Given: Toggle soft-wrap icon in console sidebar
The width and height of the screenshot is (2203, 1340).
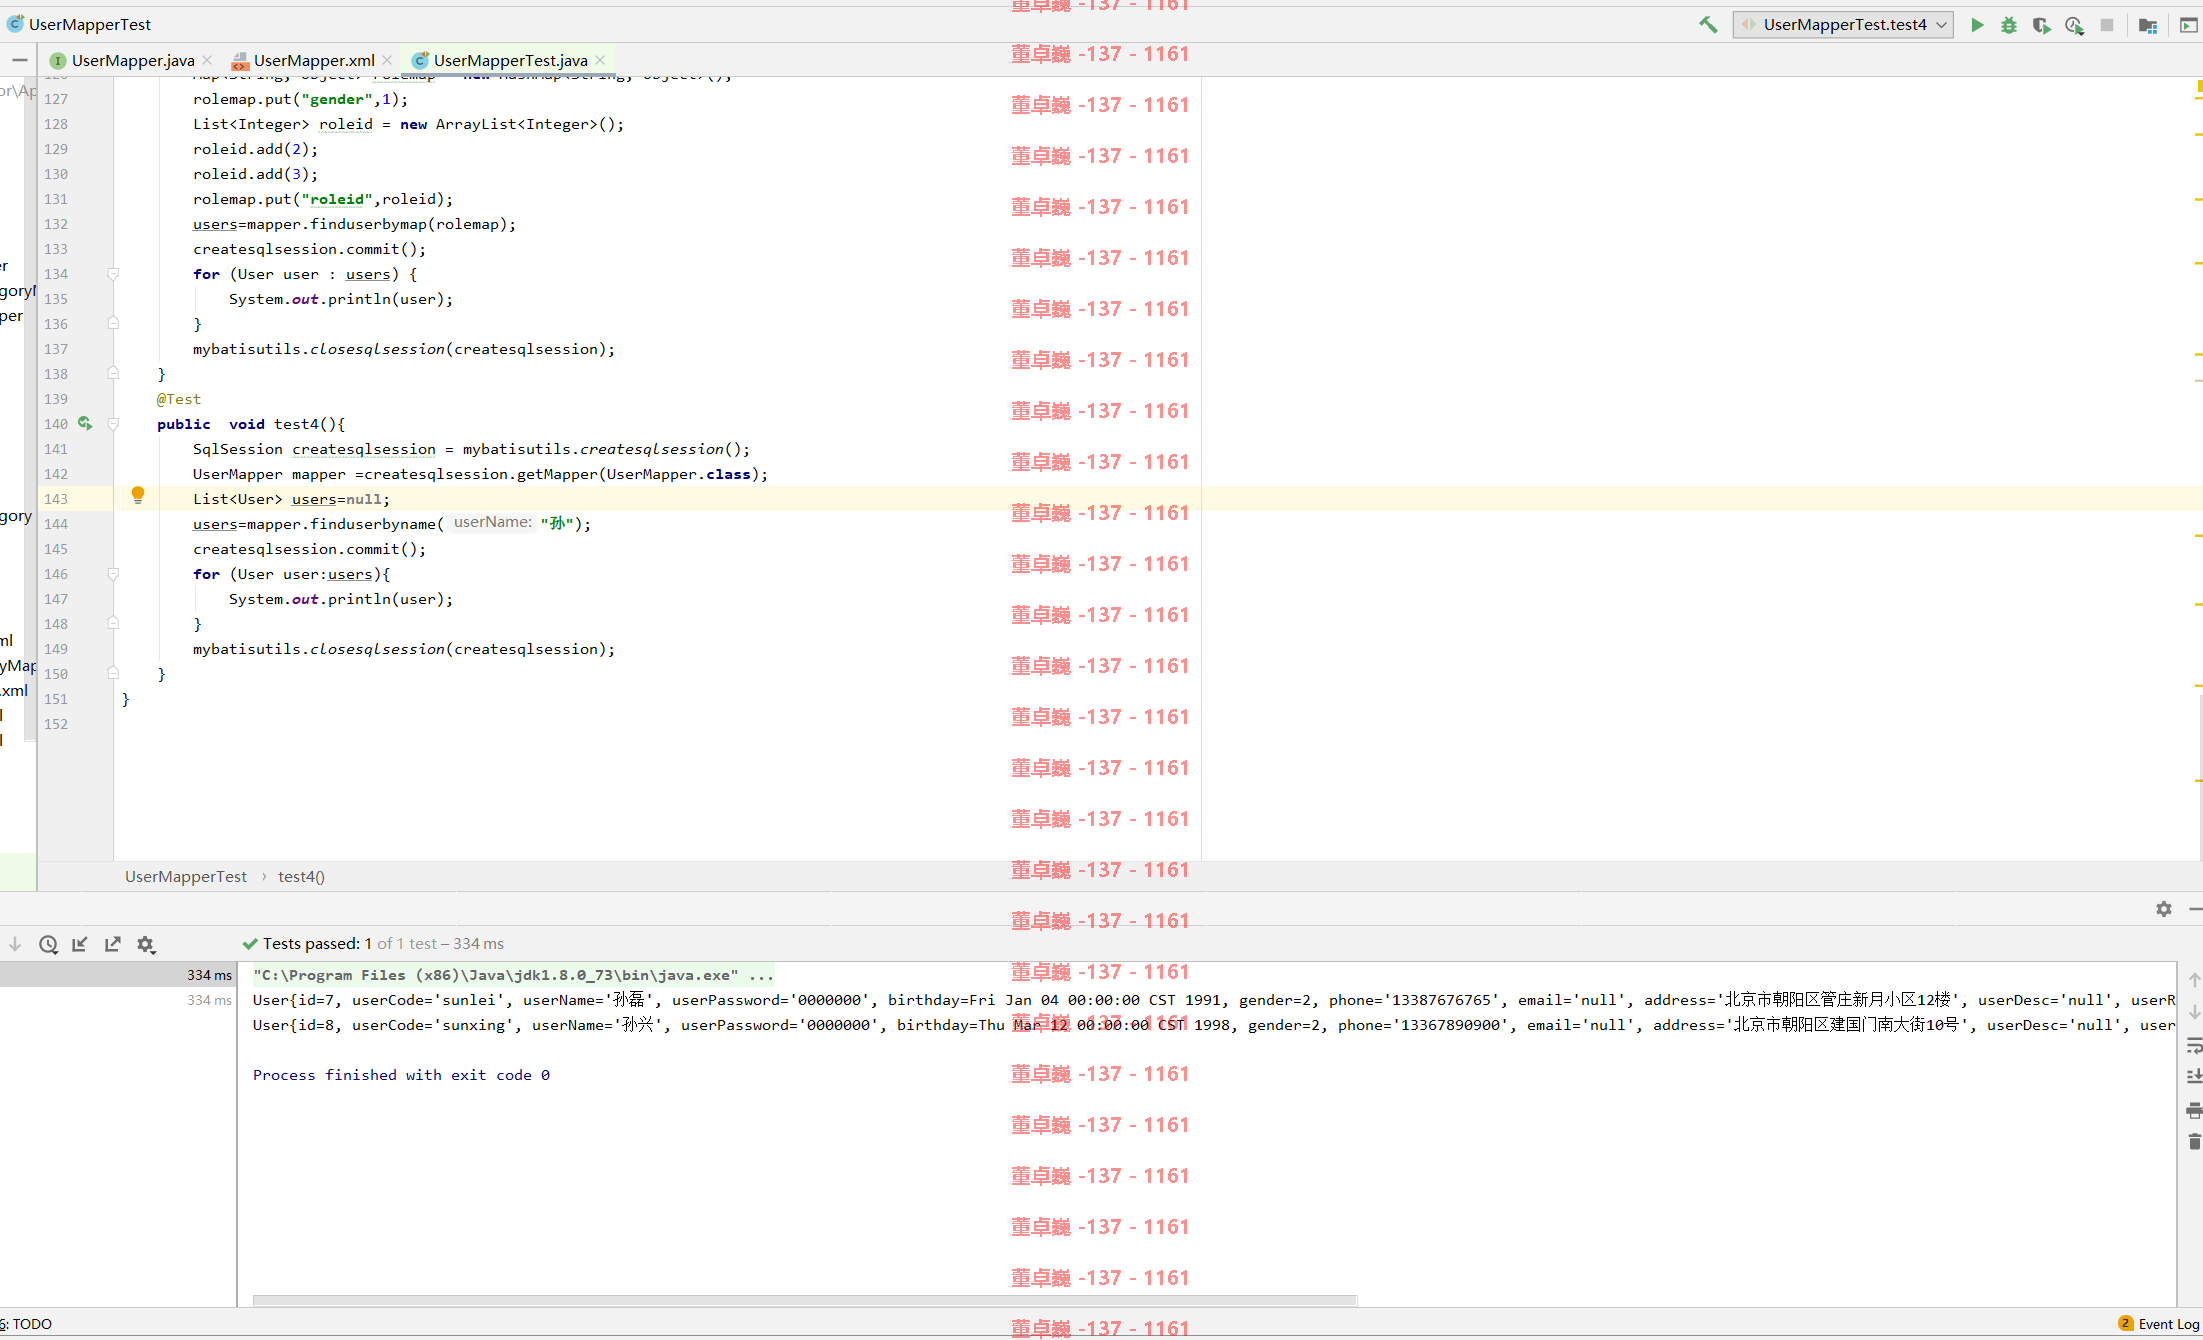Looking at the screenshot, I should 2194,1045.
